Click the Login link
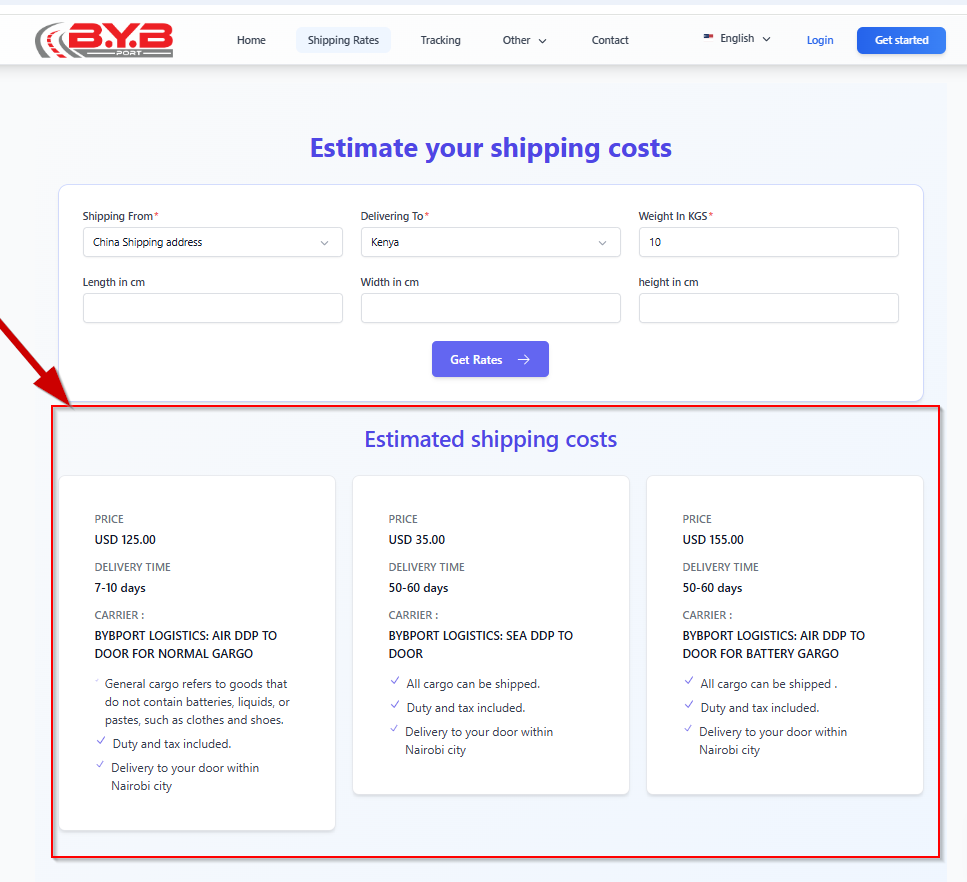This screenshot has height=882, width=967. pyautogui.click(x=820, y=40)
